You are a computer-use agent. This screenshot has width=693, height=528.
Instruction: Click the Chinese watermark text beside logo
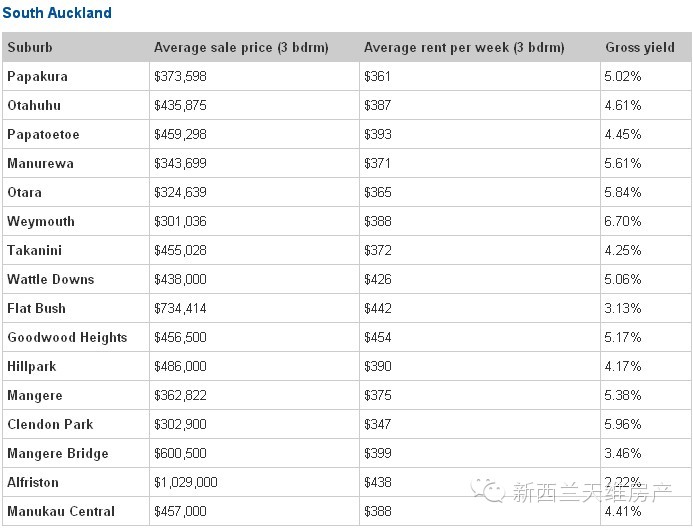[x=592, y=492]
